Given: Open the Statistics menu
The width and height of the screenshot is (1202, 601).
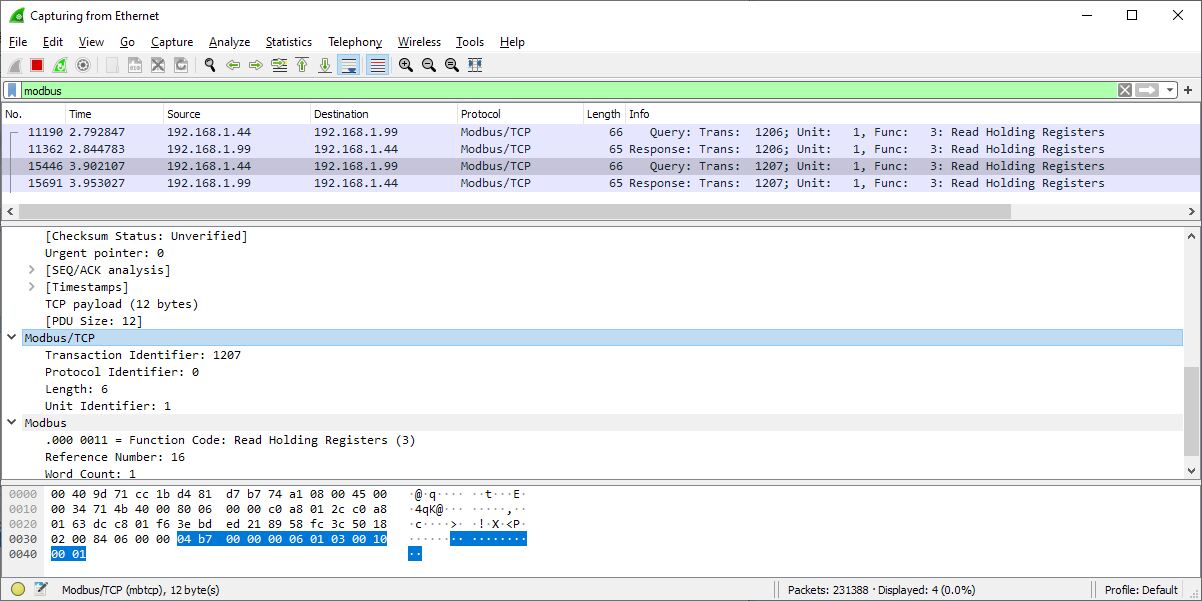Looking at the screenshot, I should click(288, 42).
